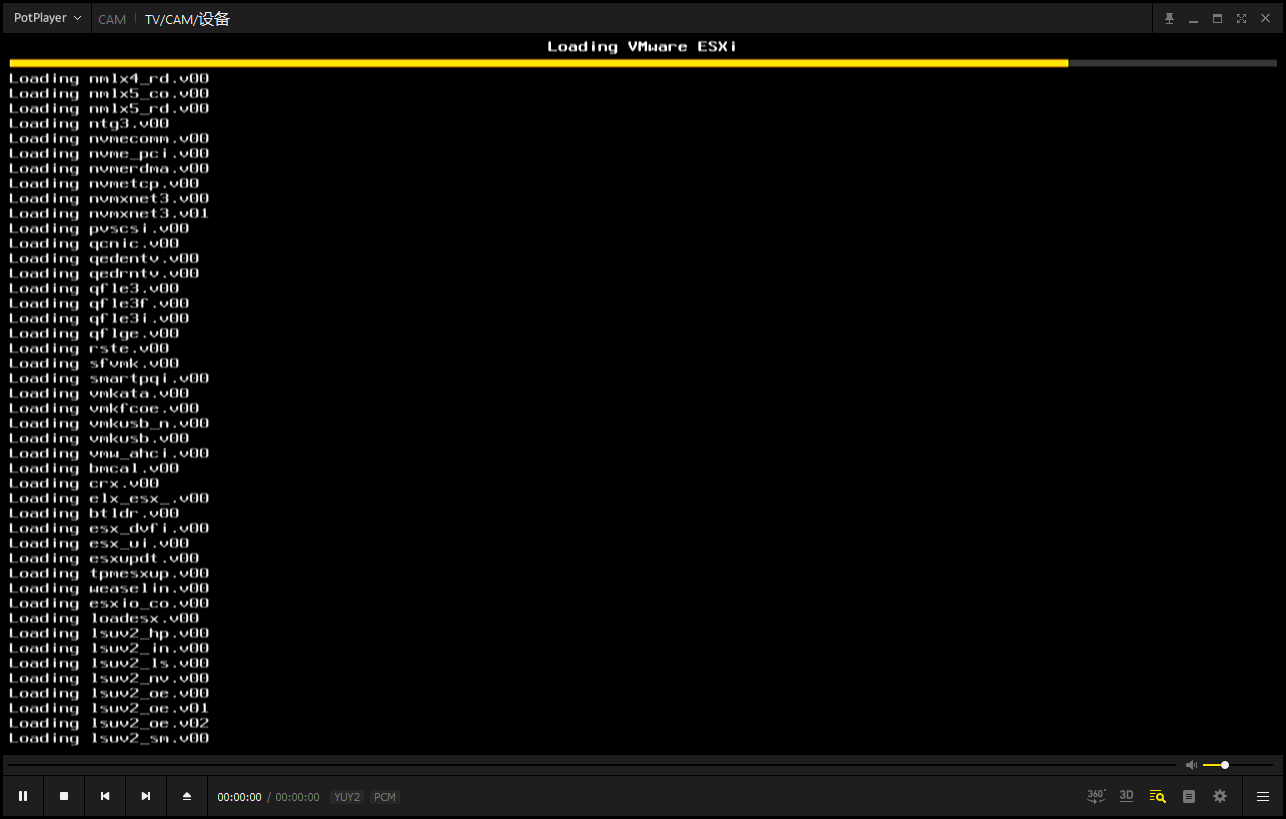The image size is (1286, 819).
Task: Click the line Loading lsuv2_oe.v02
Action: tap(109, 723)
